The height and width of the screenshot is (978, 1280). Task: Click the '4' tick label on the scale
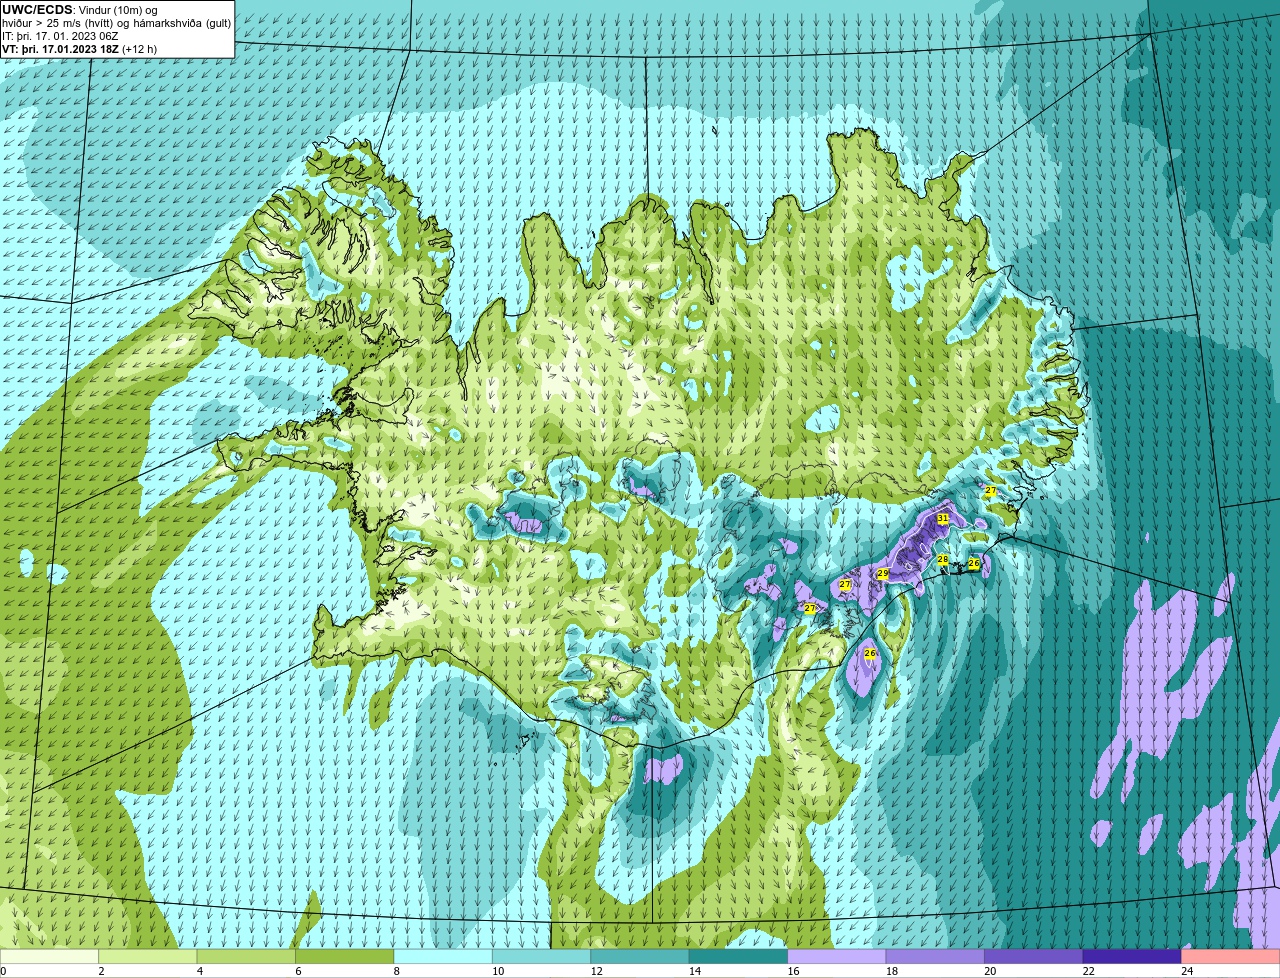pyautogui.click(x=199, y=971)
